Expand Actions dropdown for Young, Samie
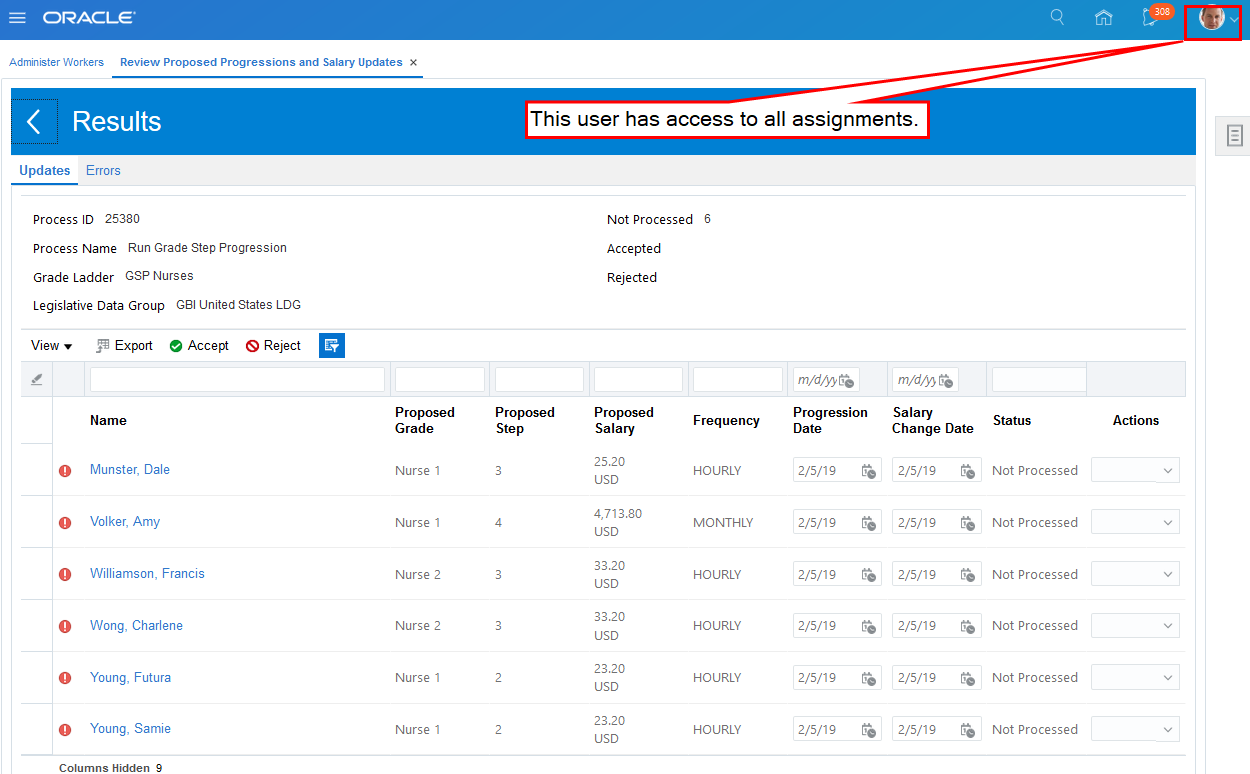 [1135, 729]
